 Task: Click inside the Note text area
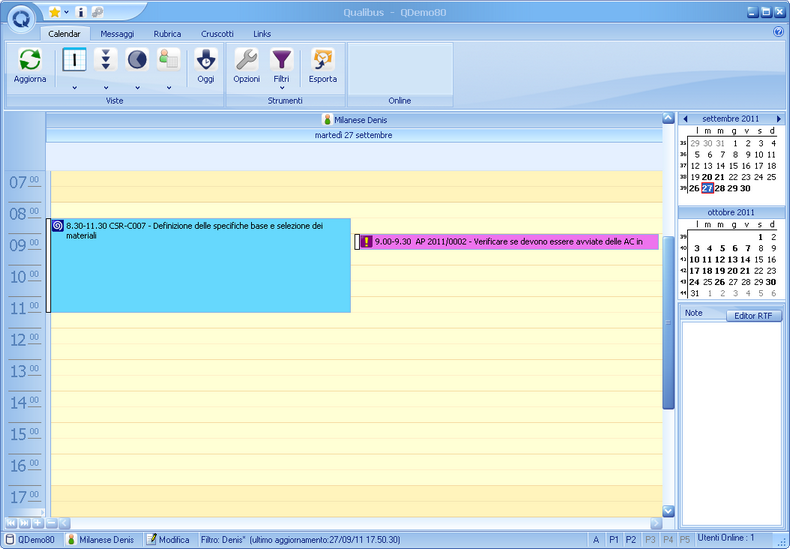731,423
